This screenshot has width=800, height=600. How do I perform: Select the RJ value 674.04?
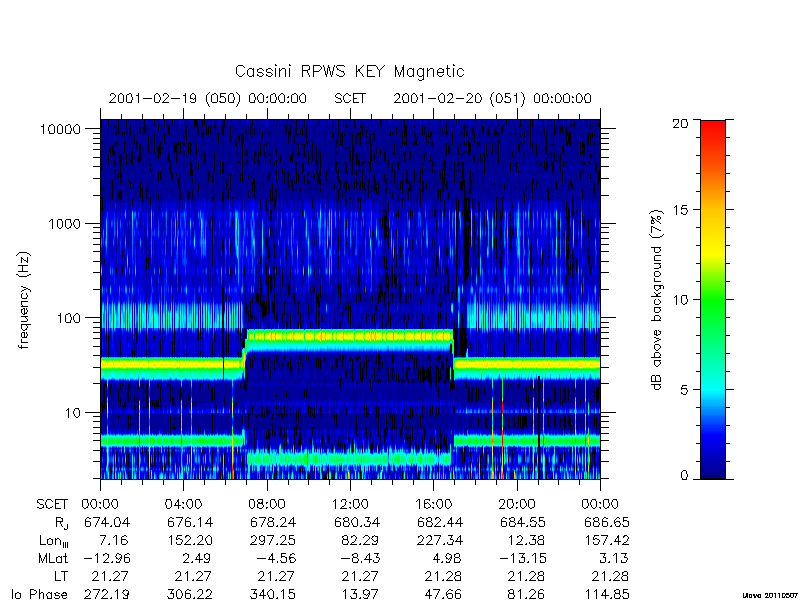pyautogui.click(x=107, y=522)
